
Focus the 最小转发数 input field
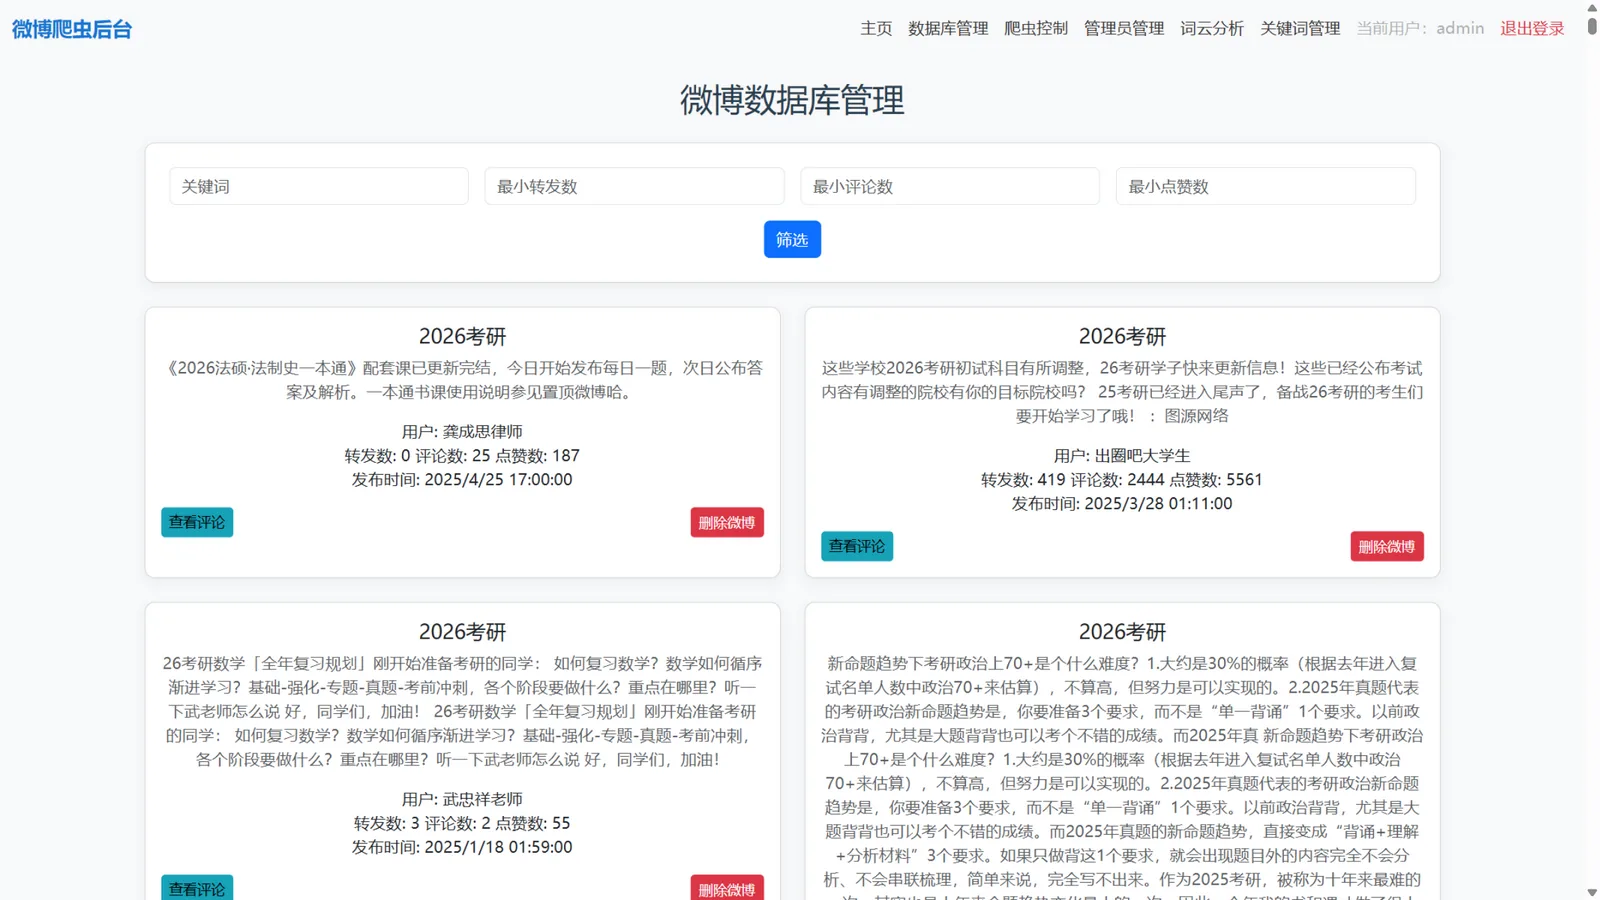click(634, 186)
